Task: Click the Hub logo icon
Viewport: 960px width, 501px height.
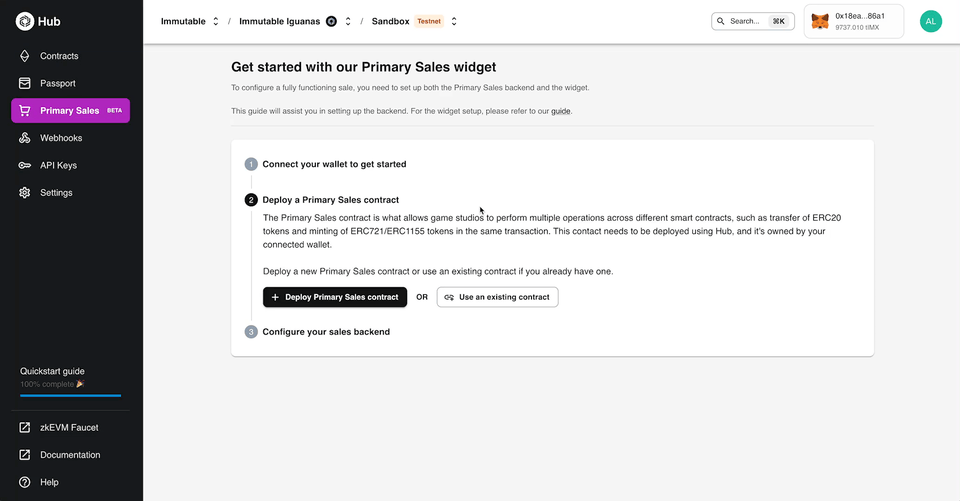Action: (x=25, y=21)
